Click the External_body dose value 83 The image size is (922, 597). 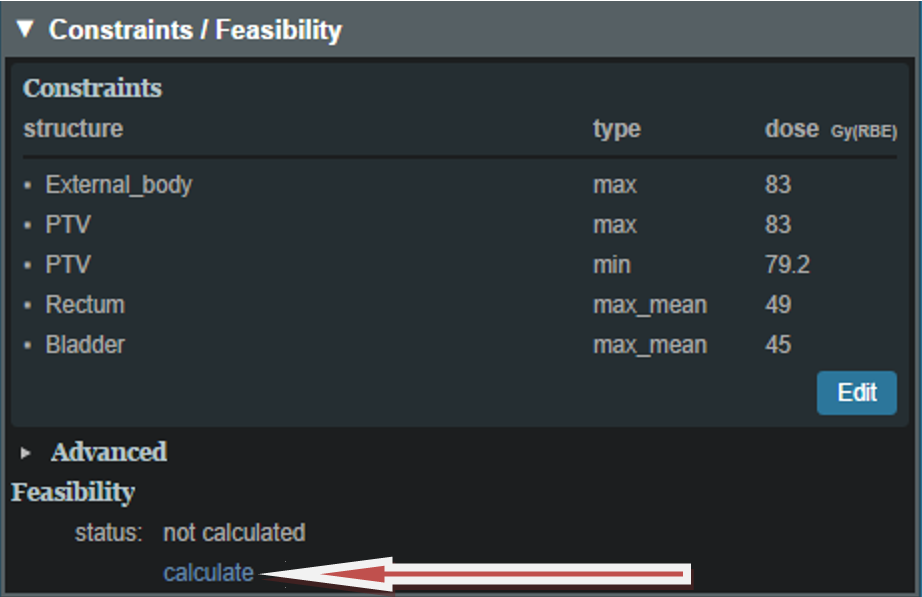point(778,185)
